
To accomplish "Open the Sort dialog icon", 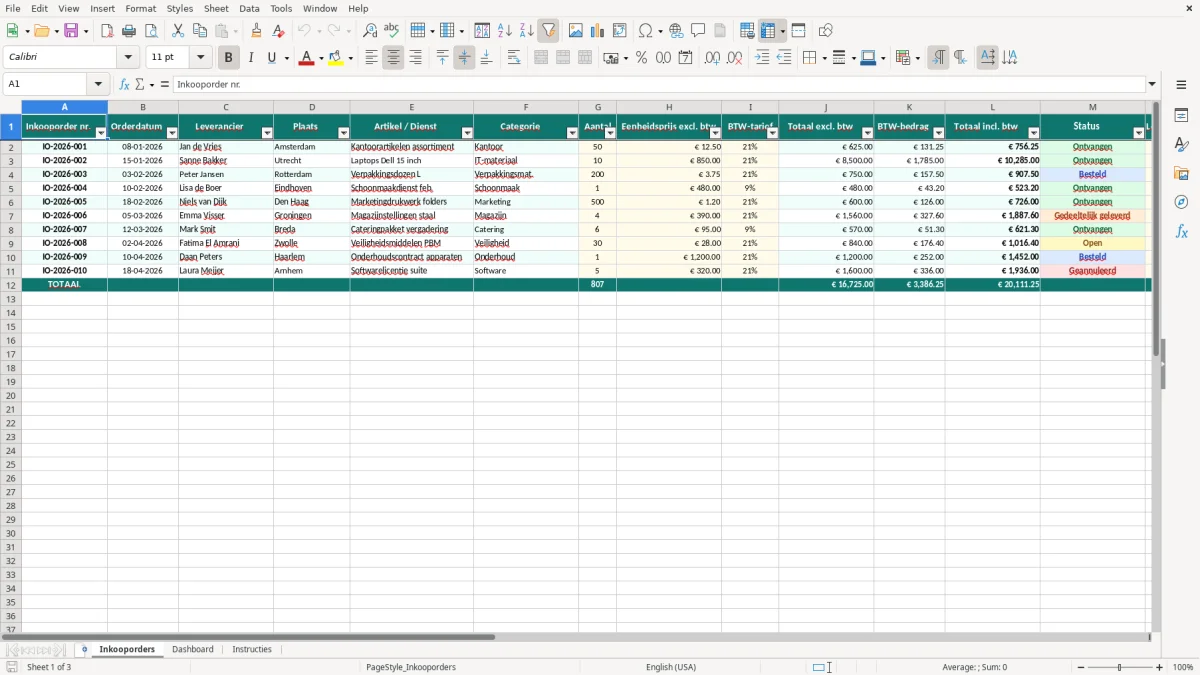I will tap(482, 31).
